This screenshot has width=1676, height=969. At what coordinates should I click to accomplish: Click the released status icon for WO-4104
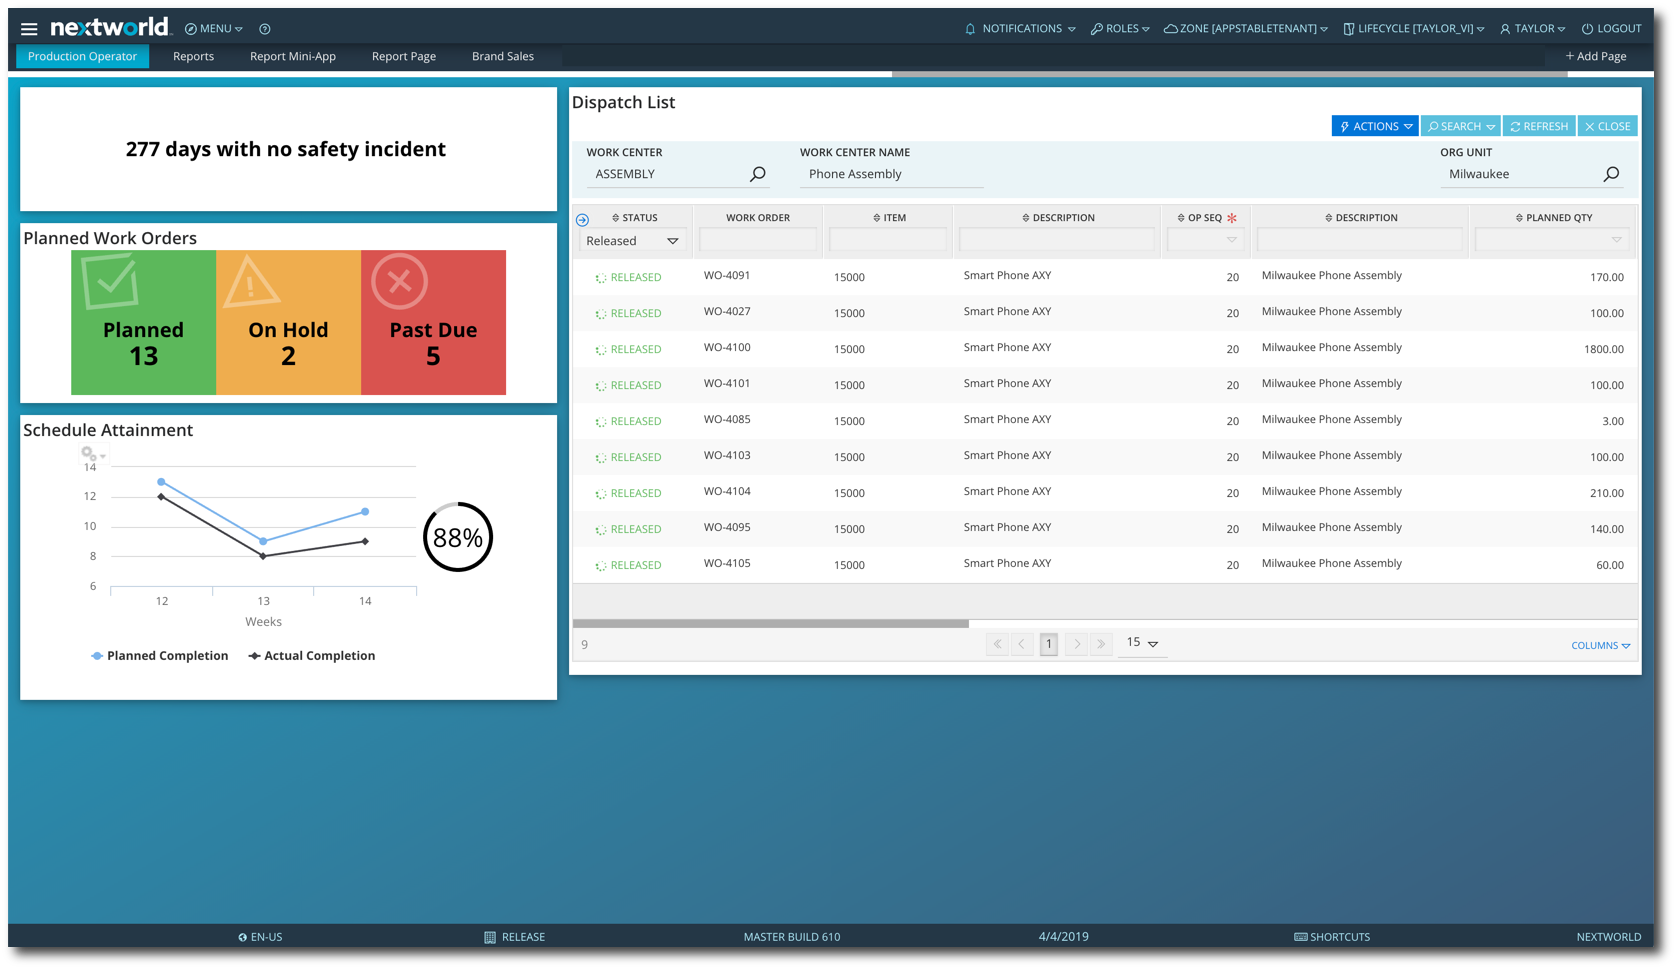point(600,494)
